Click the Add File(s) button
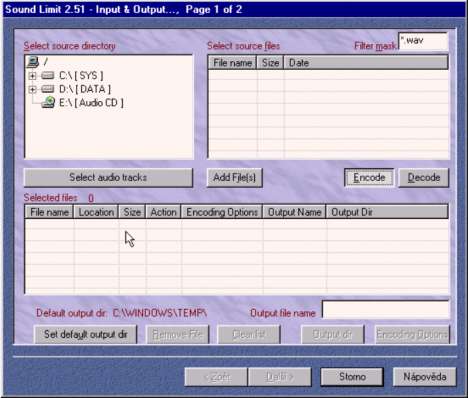Viewport: 468px width, 398px height. coord(235,177)
